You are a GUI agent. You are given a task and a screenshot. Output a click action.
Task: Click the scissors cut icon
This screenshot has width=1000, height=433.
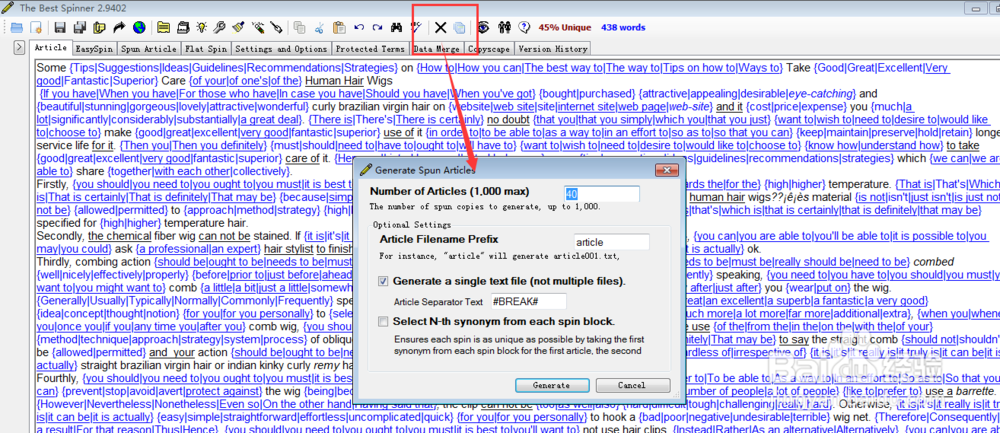point(320,27)
